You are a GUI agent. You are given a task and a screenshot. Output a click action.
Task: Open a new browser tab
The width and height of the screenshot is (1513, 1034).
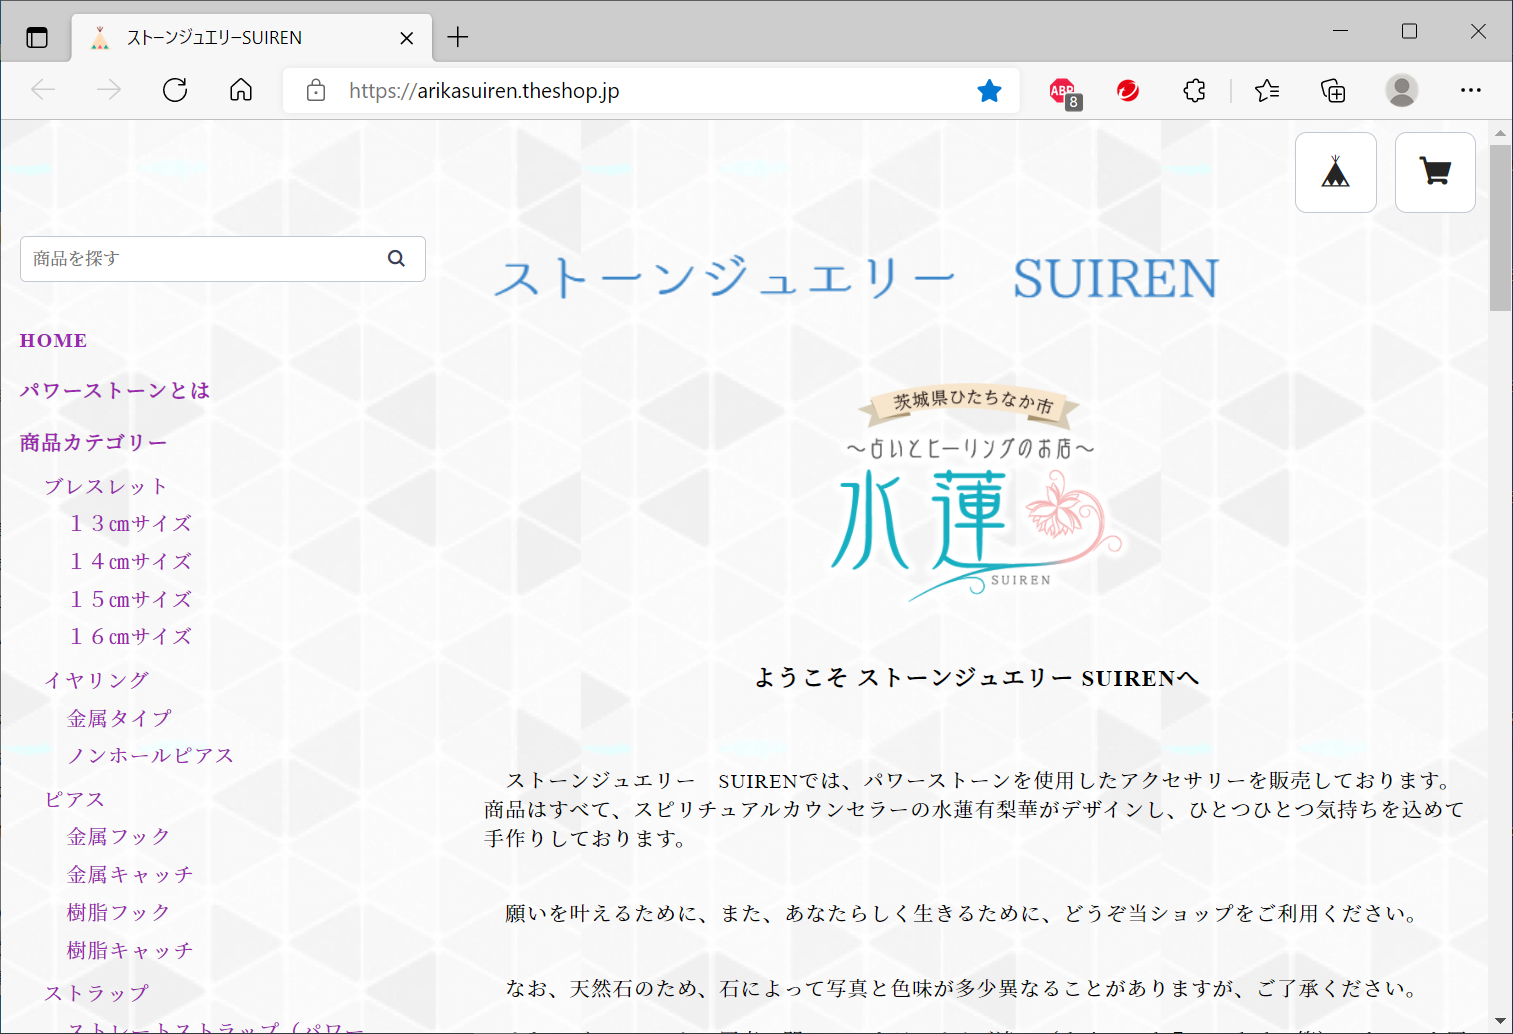tap(458, 38)
